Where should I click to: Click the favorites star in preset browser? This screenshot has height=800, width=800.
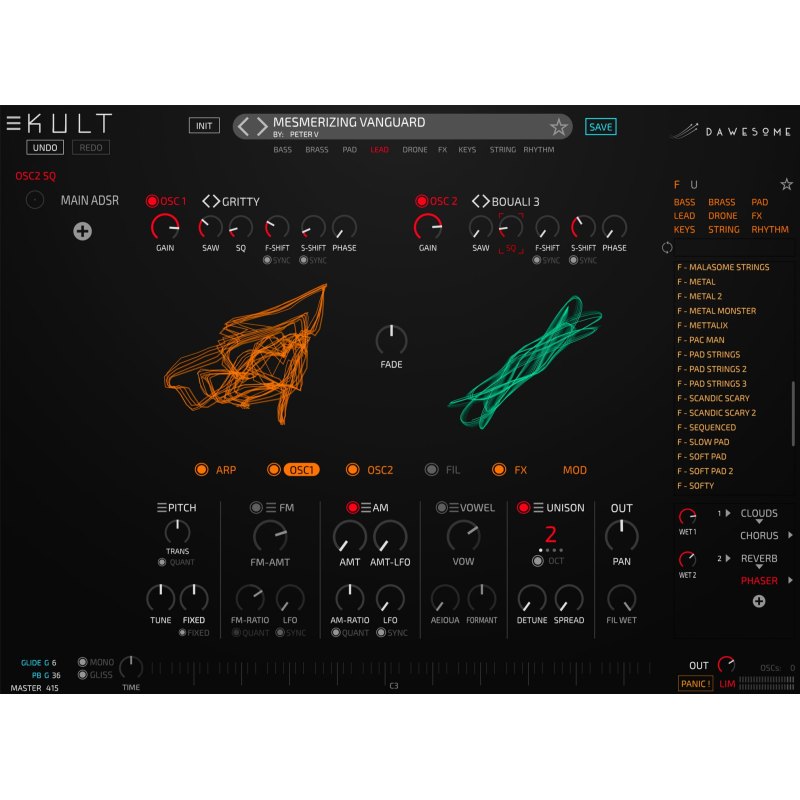[x=786, y=184]
